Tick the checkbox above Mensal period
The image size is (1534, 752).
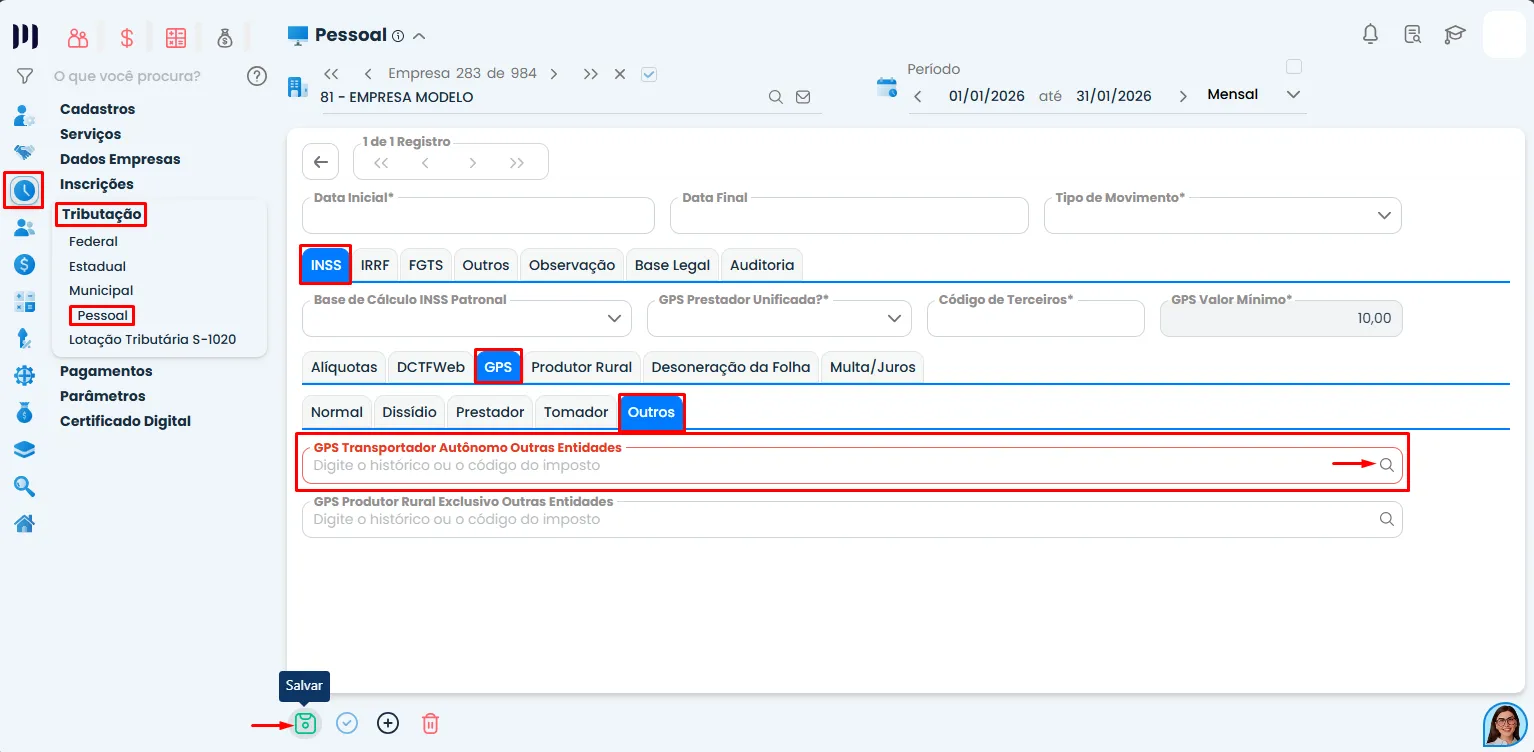[1294, 67]
